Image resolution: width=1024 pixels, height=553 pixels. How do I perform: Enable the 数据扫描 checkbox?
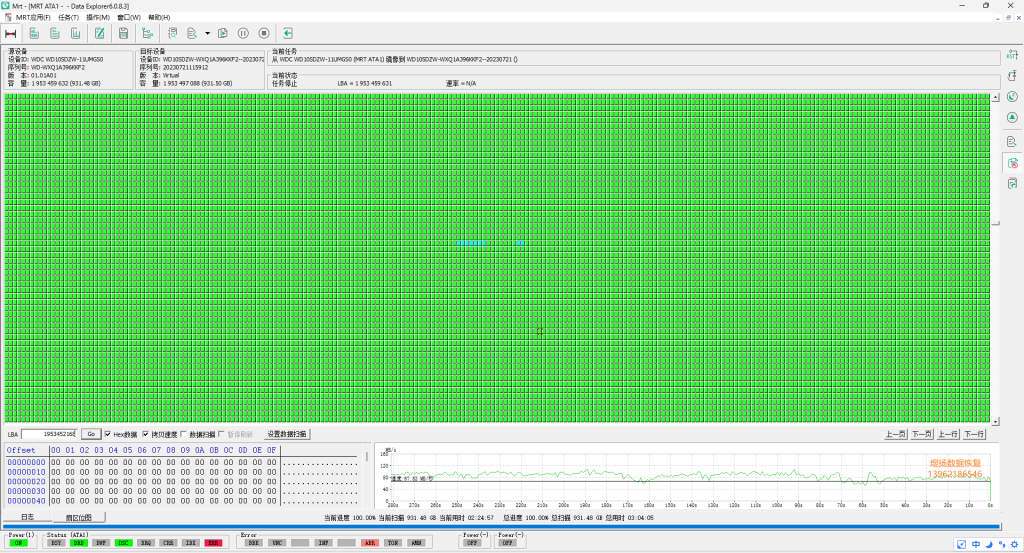[183, 434]
